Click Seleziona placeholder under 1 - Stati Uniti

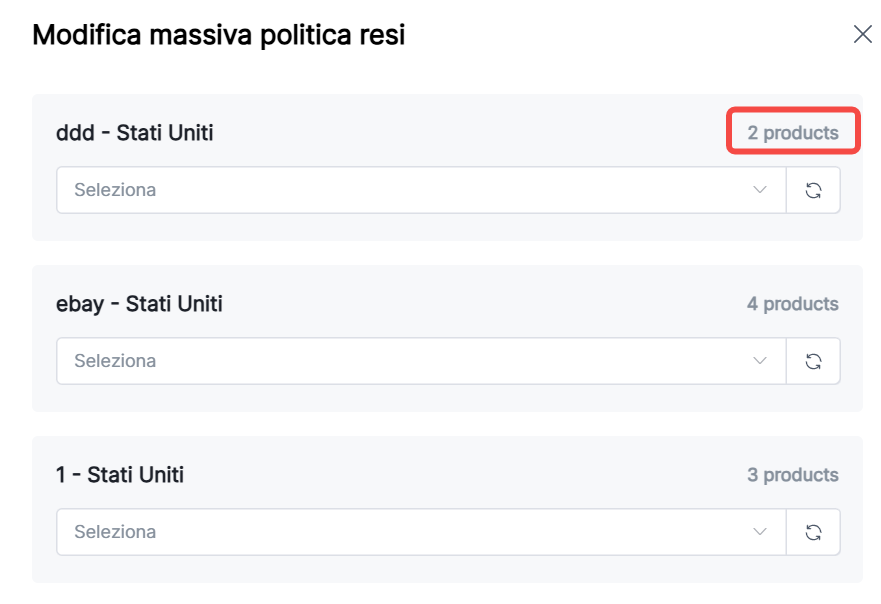[115, 532]
